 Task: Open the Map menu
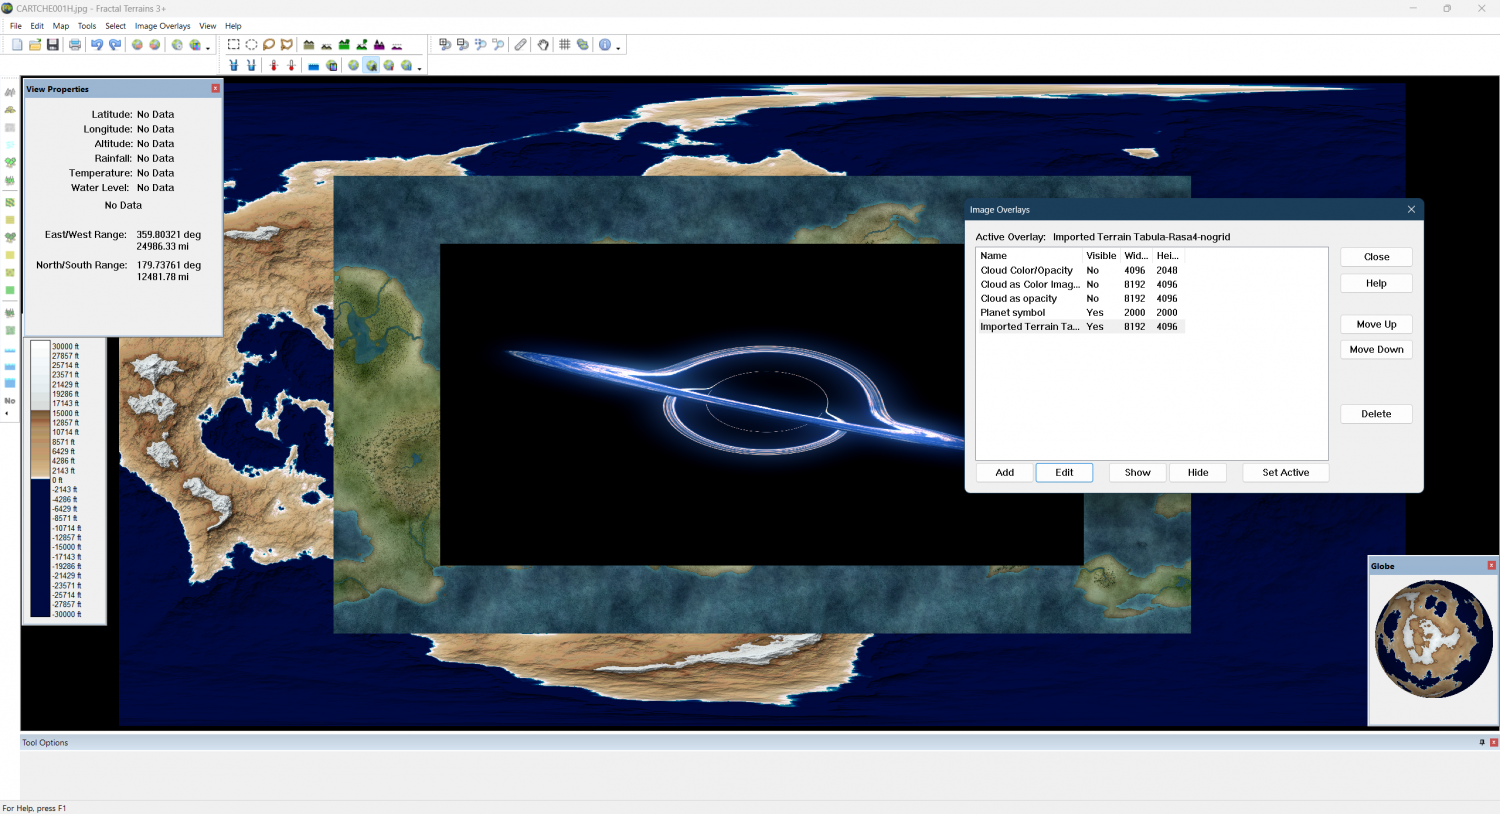[x=61, y=26]
